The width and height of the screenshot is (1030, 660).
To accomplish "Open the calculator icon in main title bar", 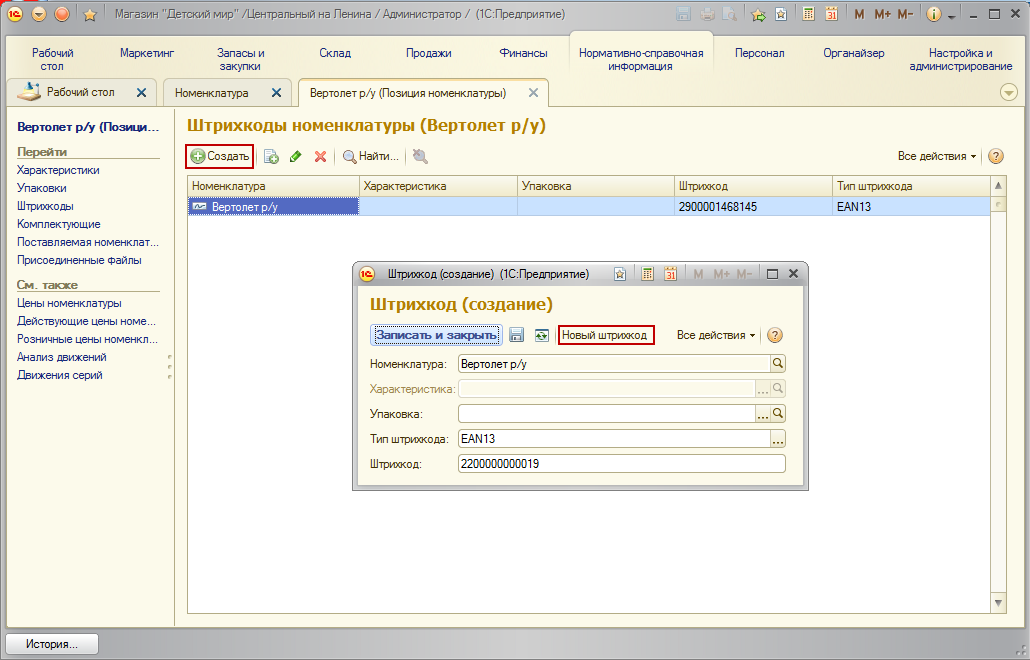I will (809, 14).
